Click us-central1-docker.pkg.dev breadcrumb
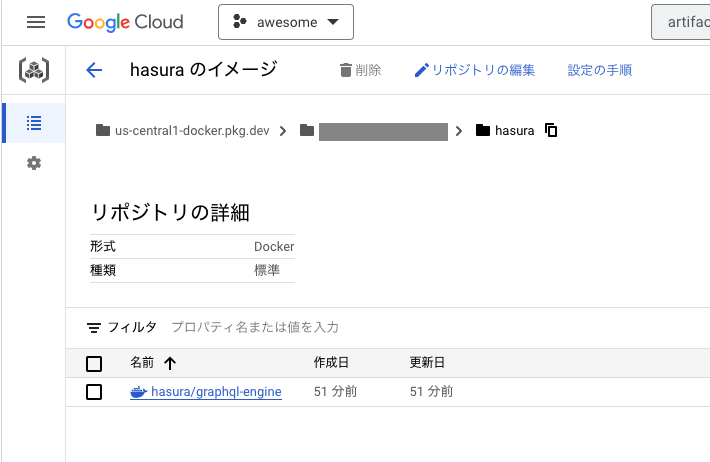710x462 pixels. pyautogui.click(x=182, y=131)
